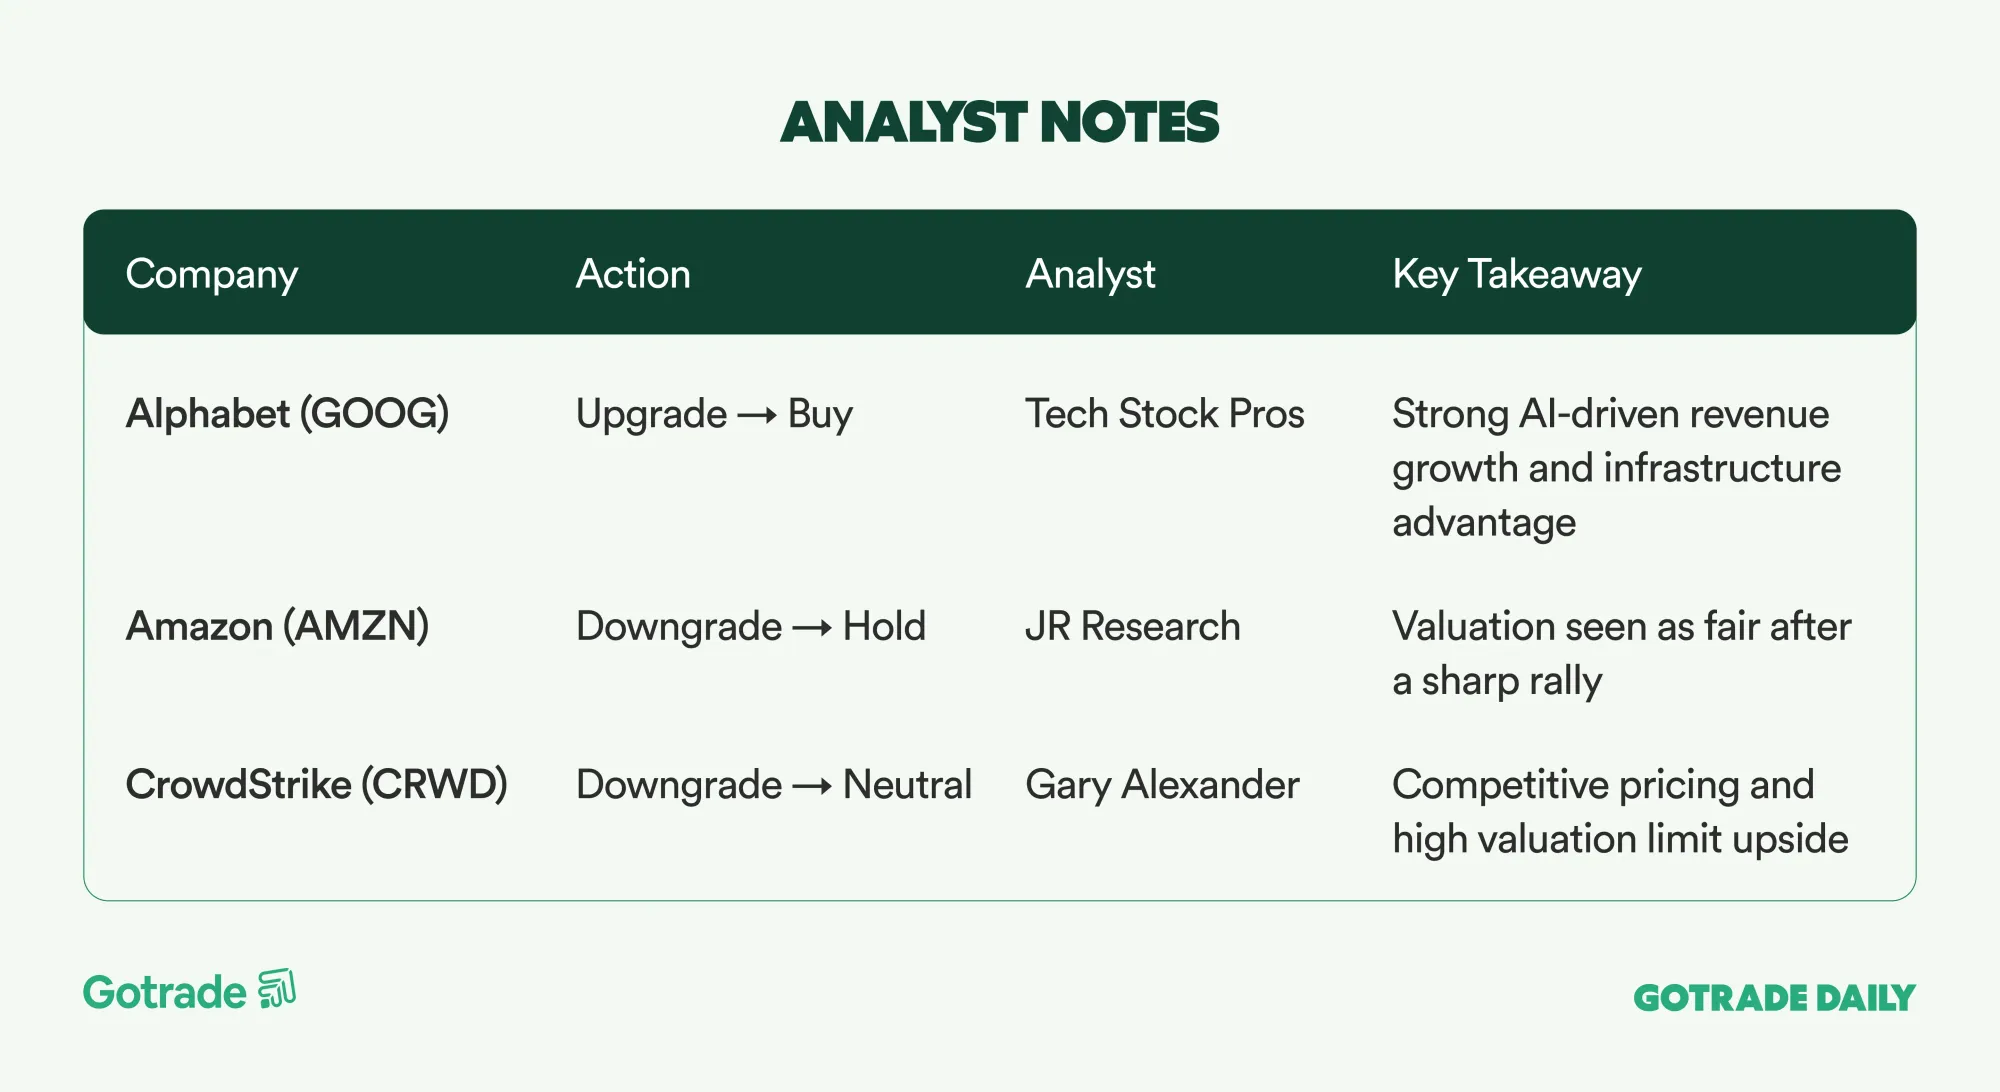The image size is (2000, 1092).
Task: Click the GOTRADE DAILY label
Action: pyautogui.click(x=1774, y=997)
